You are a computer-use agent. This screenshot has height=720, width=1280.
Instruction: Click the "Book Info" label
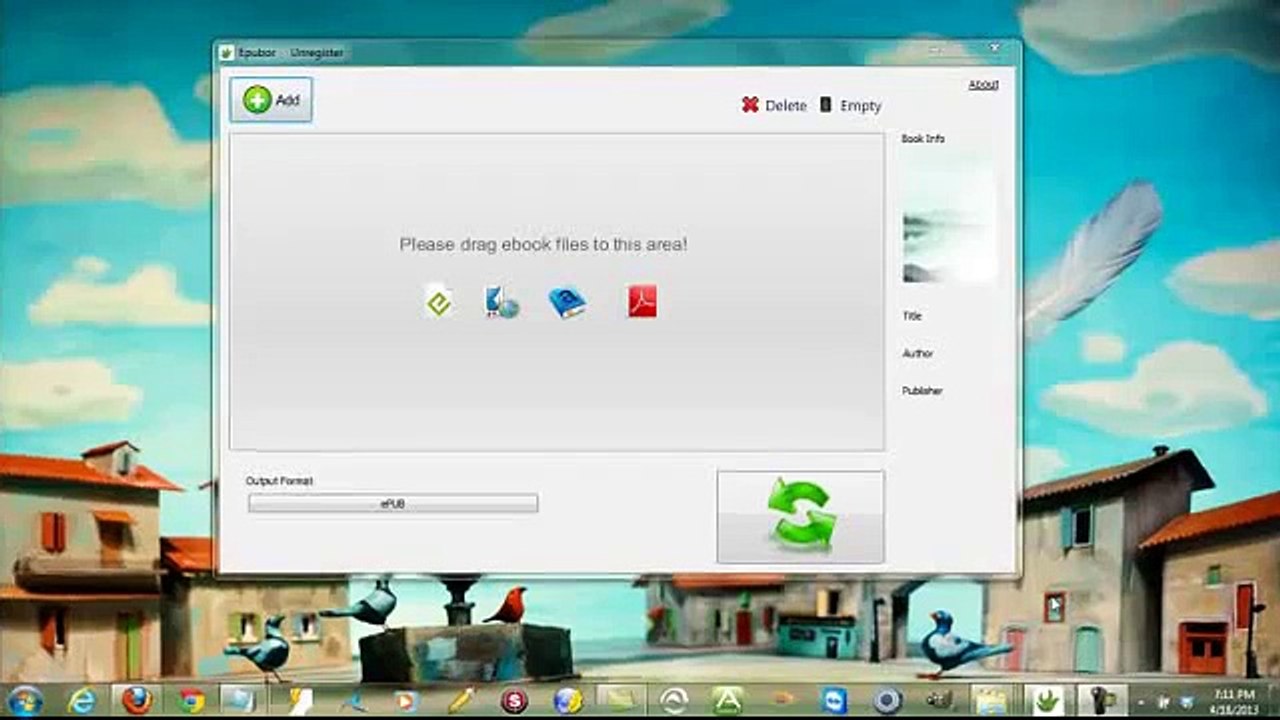923,139
